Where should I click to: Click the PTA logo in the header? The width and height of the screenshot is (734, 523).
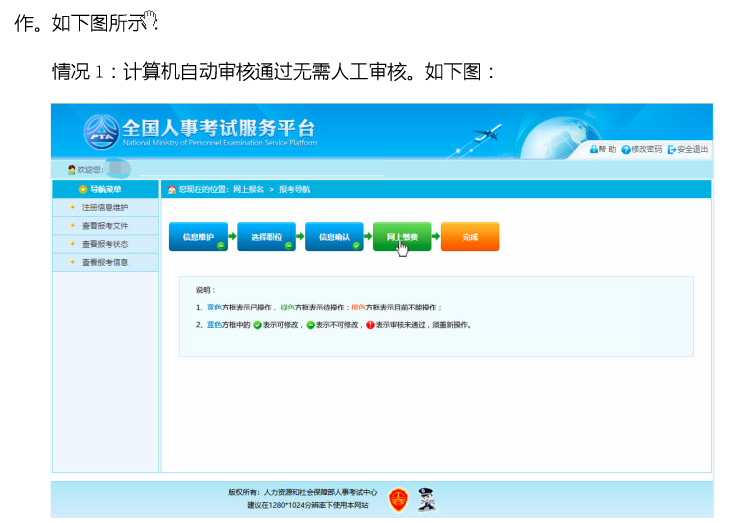tap(101, 132)
